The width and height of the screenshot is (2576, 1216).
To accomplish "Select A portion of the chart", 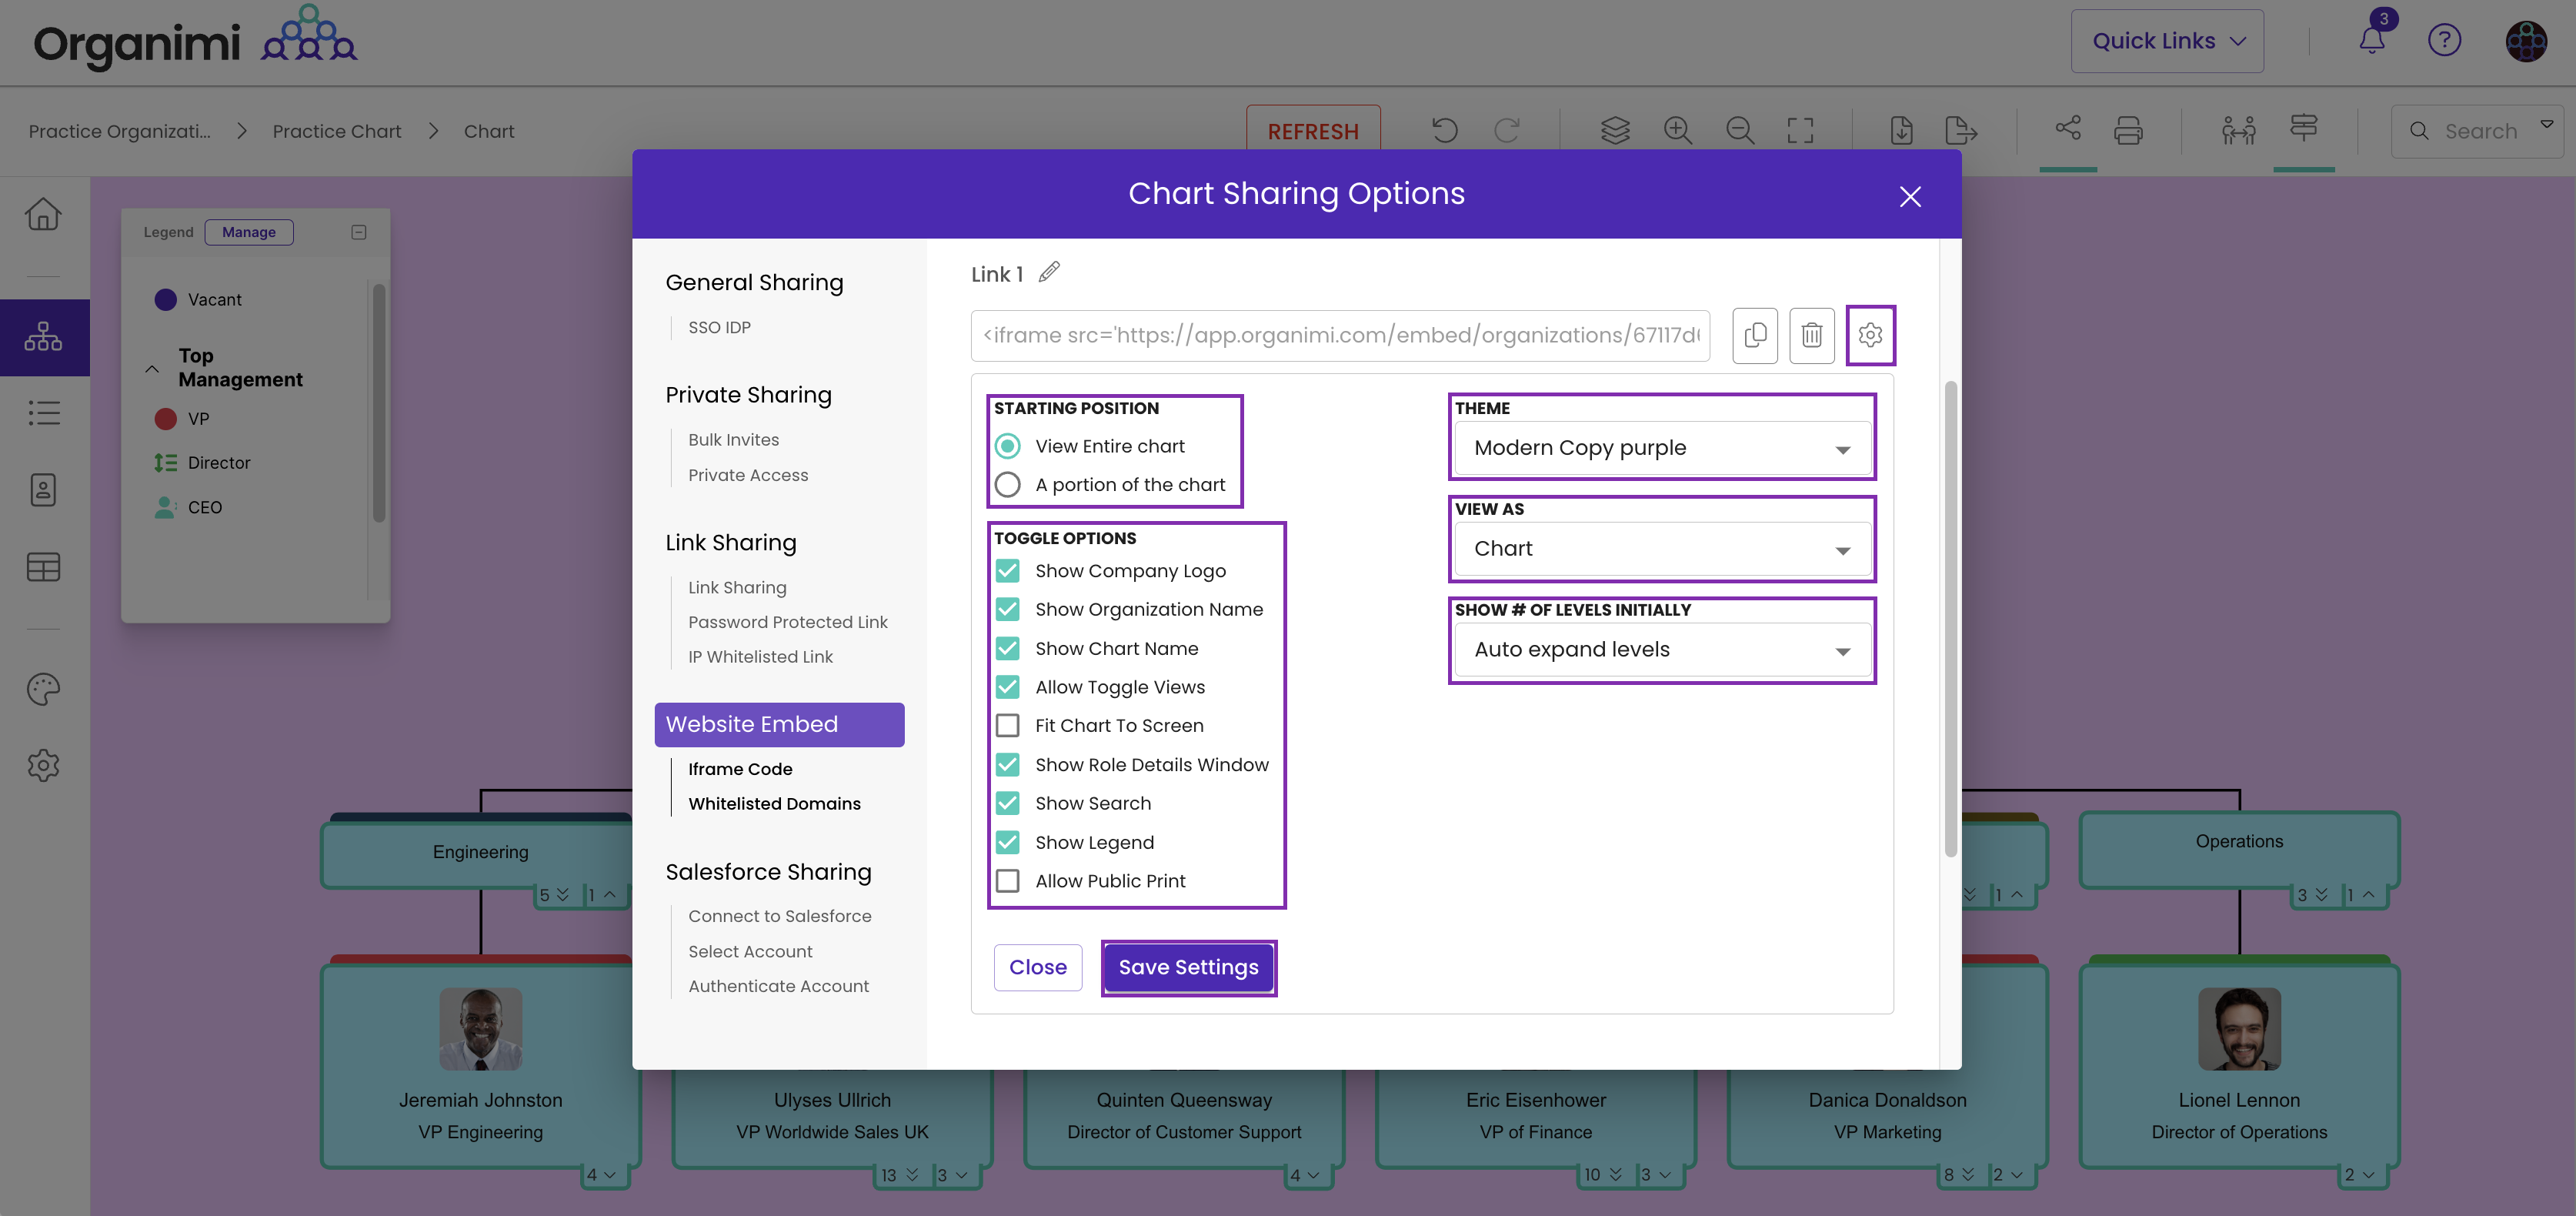I will click(x=1008, y=485).
